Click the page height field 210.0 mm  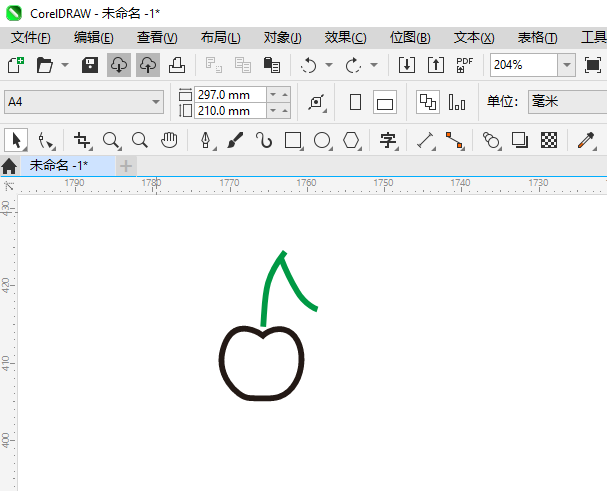230,111
